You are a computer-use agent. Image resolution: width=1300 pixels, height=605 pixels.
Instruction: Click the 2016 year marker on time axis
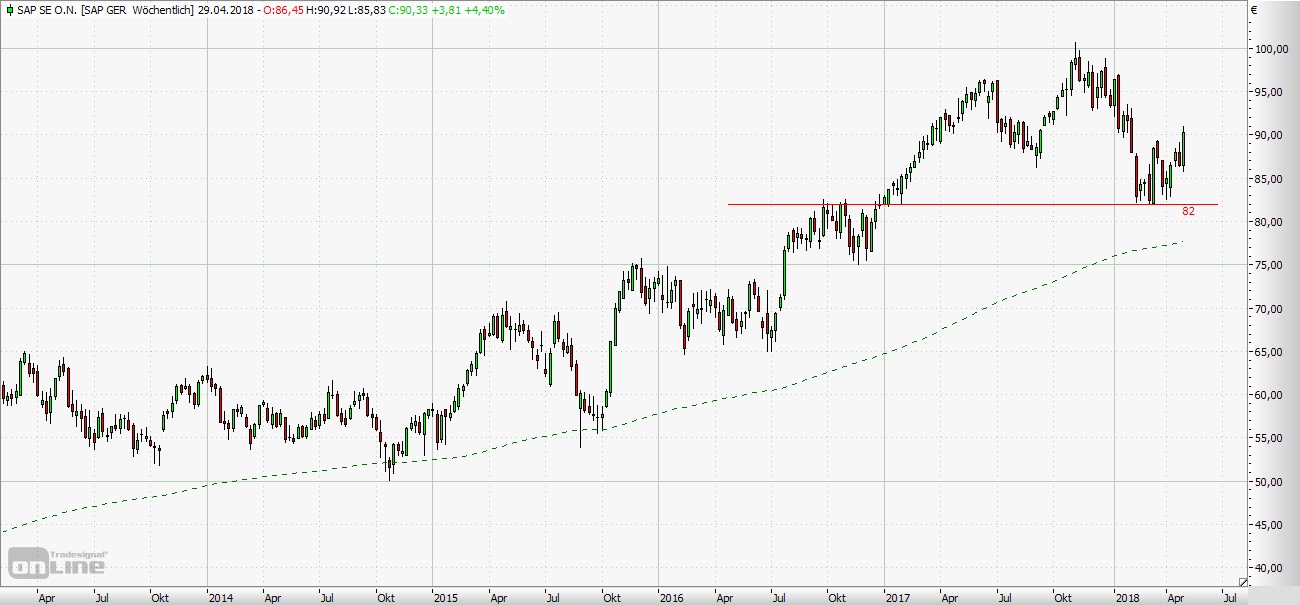coord(670,598)
